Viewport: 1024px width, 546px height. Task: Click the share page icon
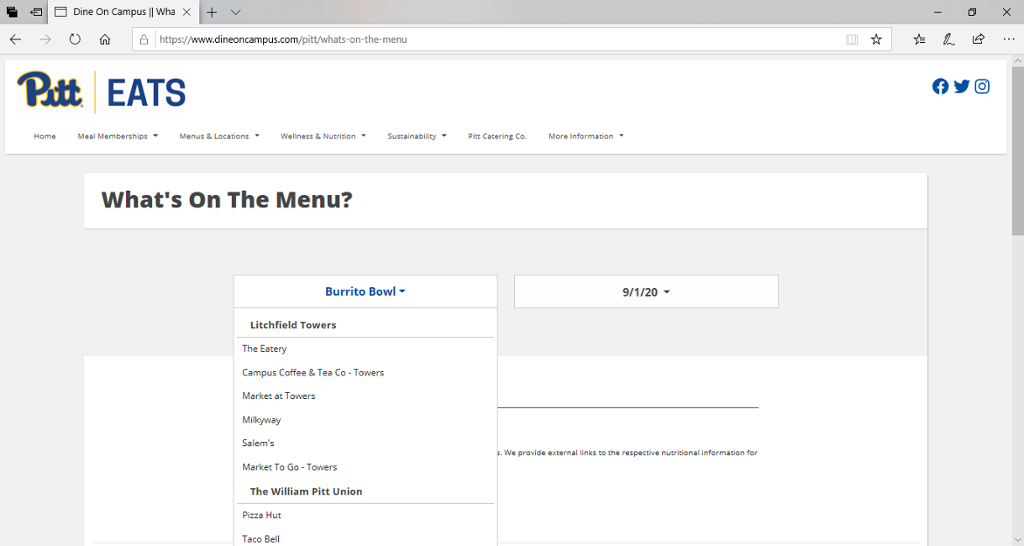click(x=978, y=39)
